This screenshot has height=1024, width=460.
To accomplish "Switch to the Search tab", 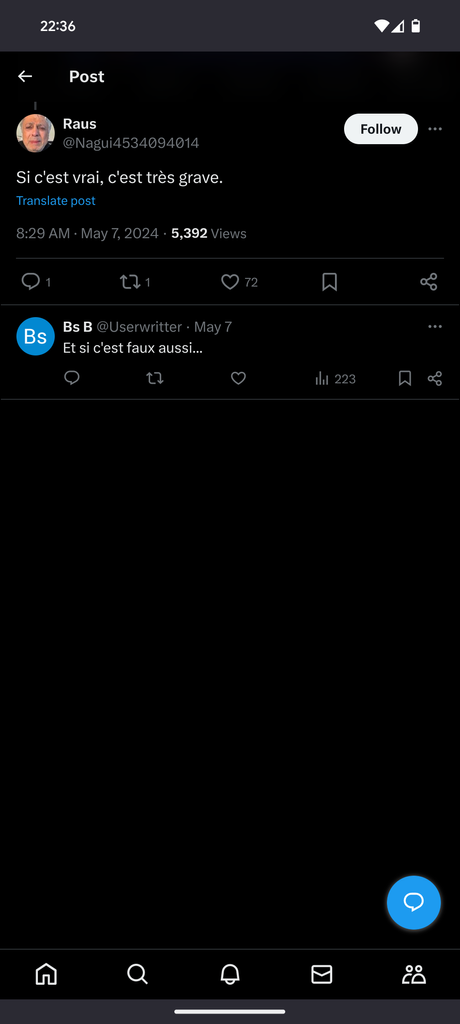I will pos(137,974).
